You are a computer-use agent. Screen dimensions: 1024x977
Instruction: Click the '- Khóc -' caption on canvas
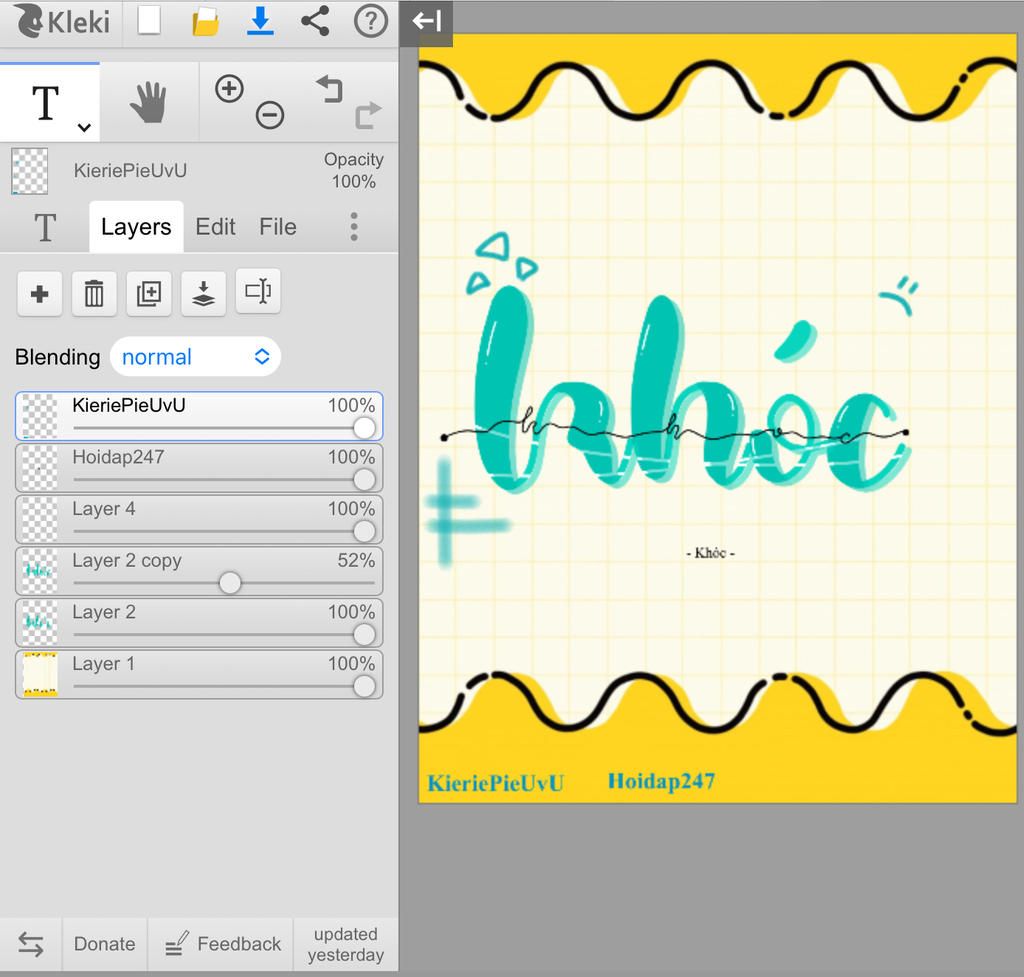point(711,553)
